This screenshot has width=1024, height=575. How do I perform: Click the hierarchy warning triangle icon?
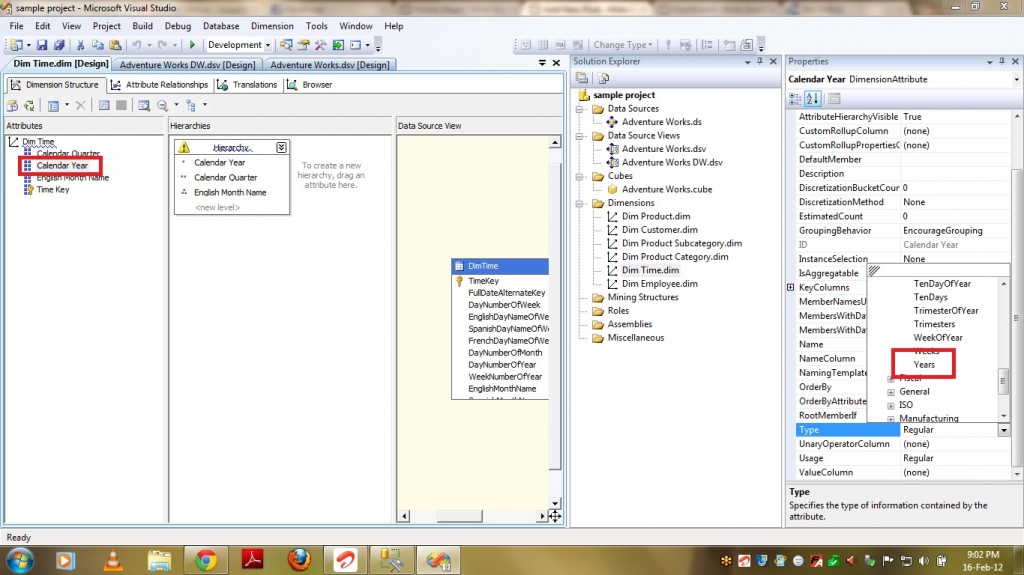(x=184, y=147)
